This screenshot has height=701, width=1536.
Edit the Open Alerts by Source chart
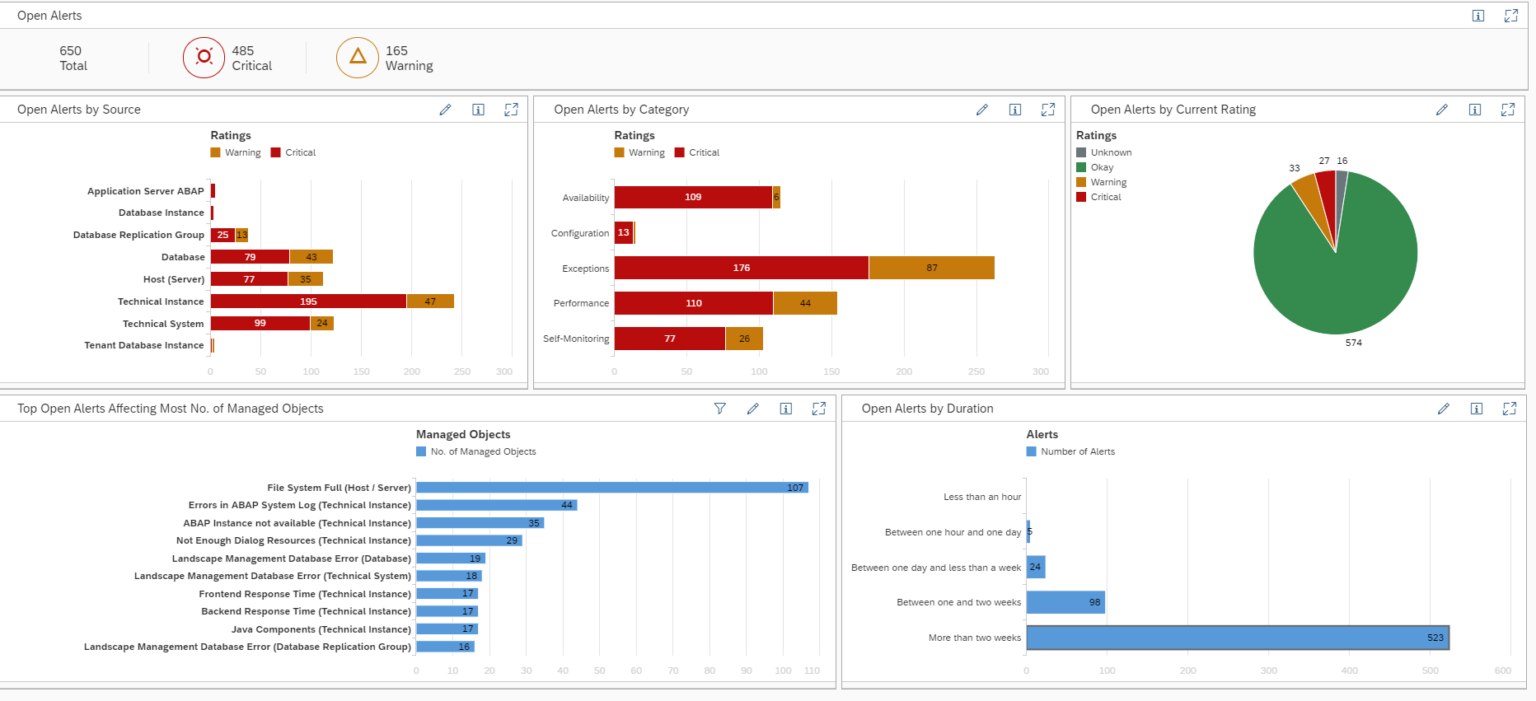pos(445,110)
